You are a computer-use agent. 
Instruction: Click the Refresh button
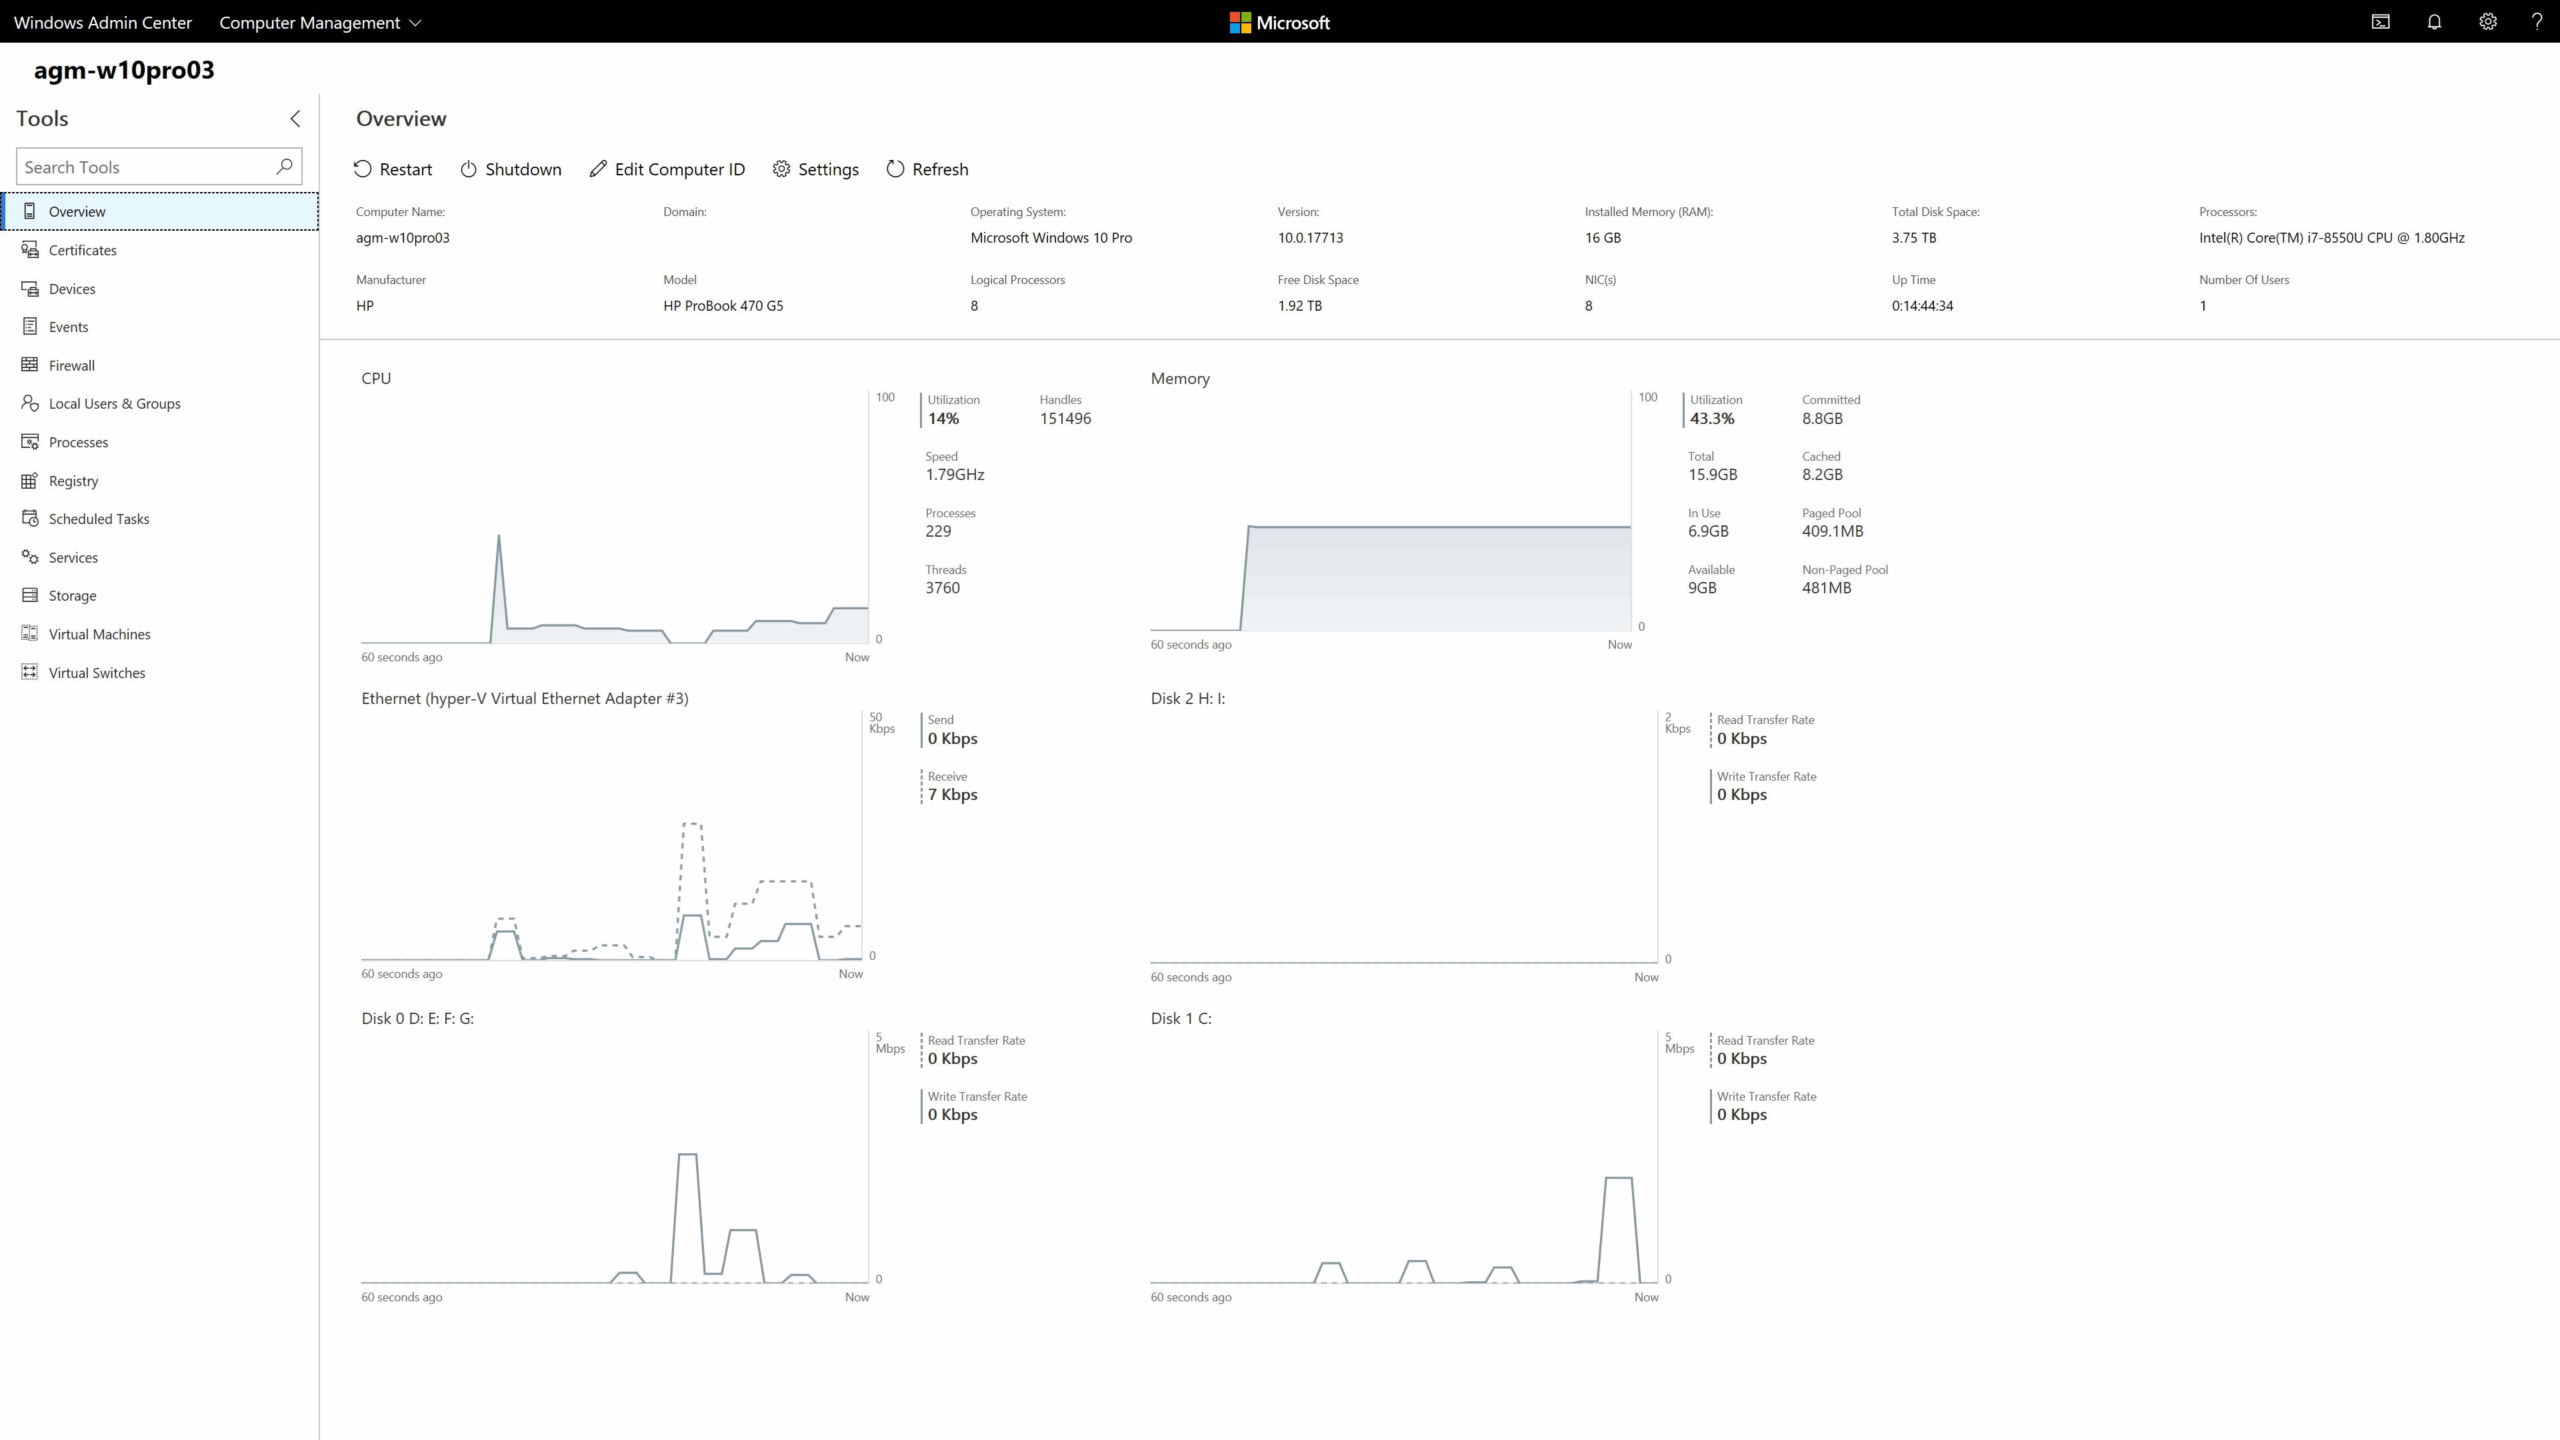click(927, 168)
